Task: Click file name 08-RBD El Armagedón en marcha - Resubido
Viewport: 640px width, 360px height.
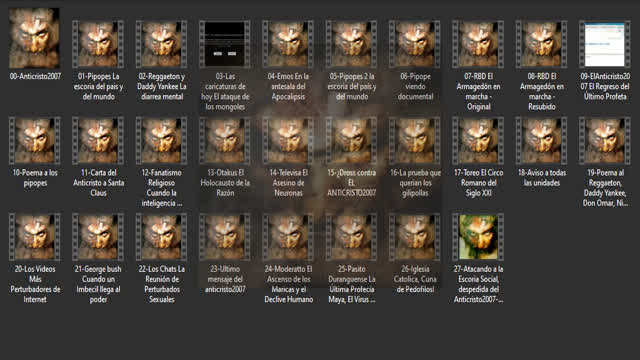Action: tap(542, 91)
